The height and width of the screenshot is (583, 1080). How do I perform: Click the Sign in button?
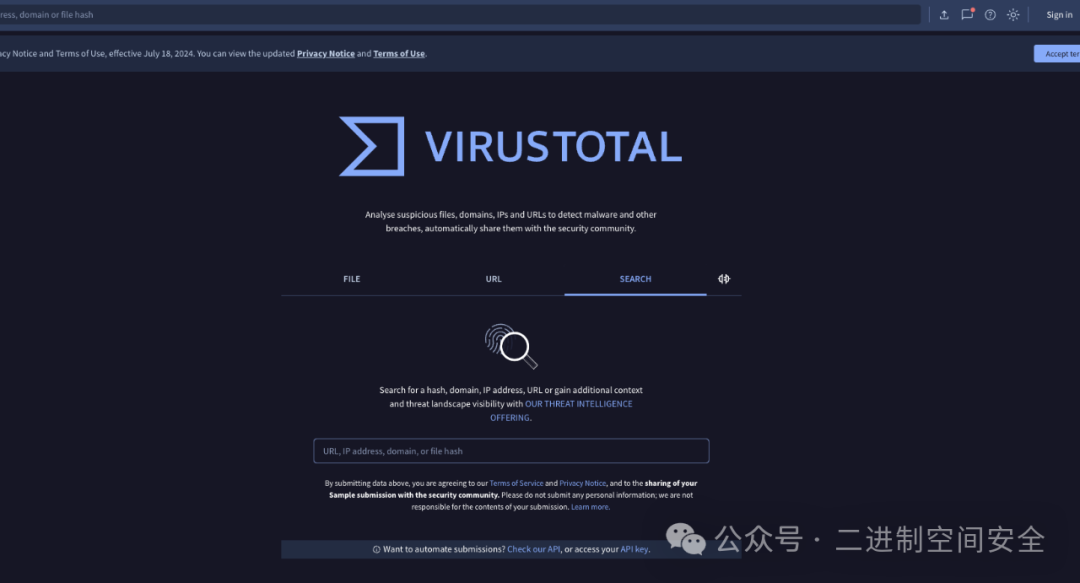click(1059, 14)
